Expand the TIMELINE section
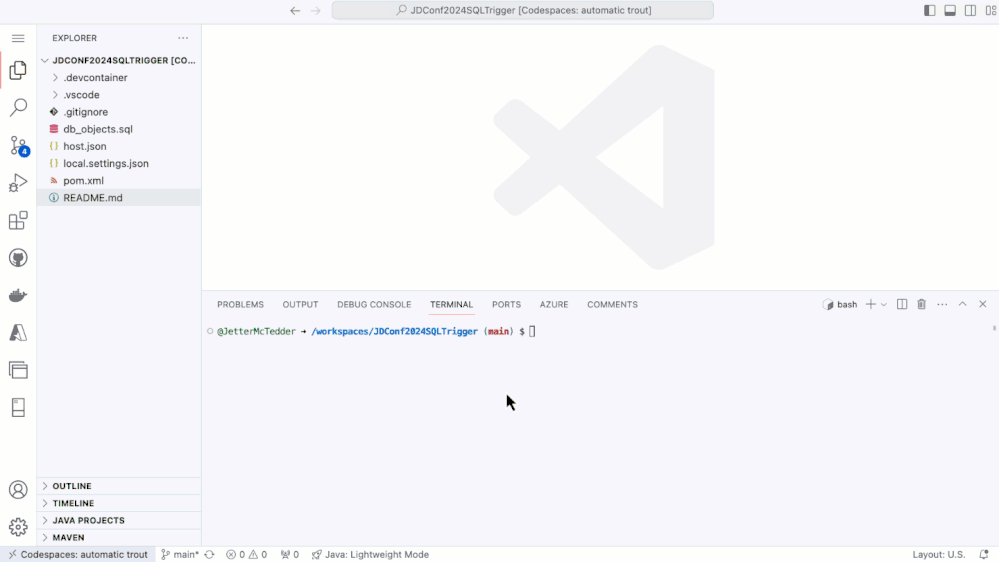 pyautogui.click(x=119, y=503)
